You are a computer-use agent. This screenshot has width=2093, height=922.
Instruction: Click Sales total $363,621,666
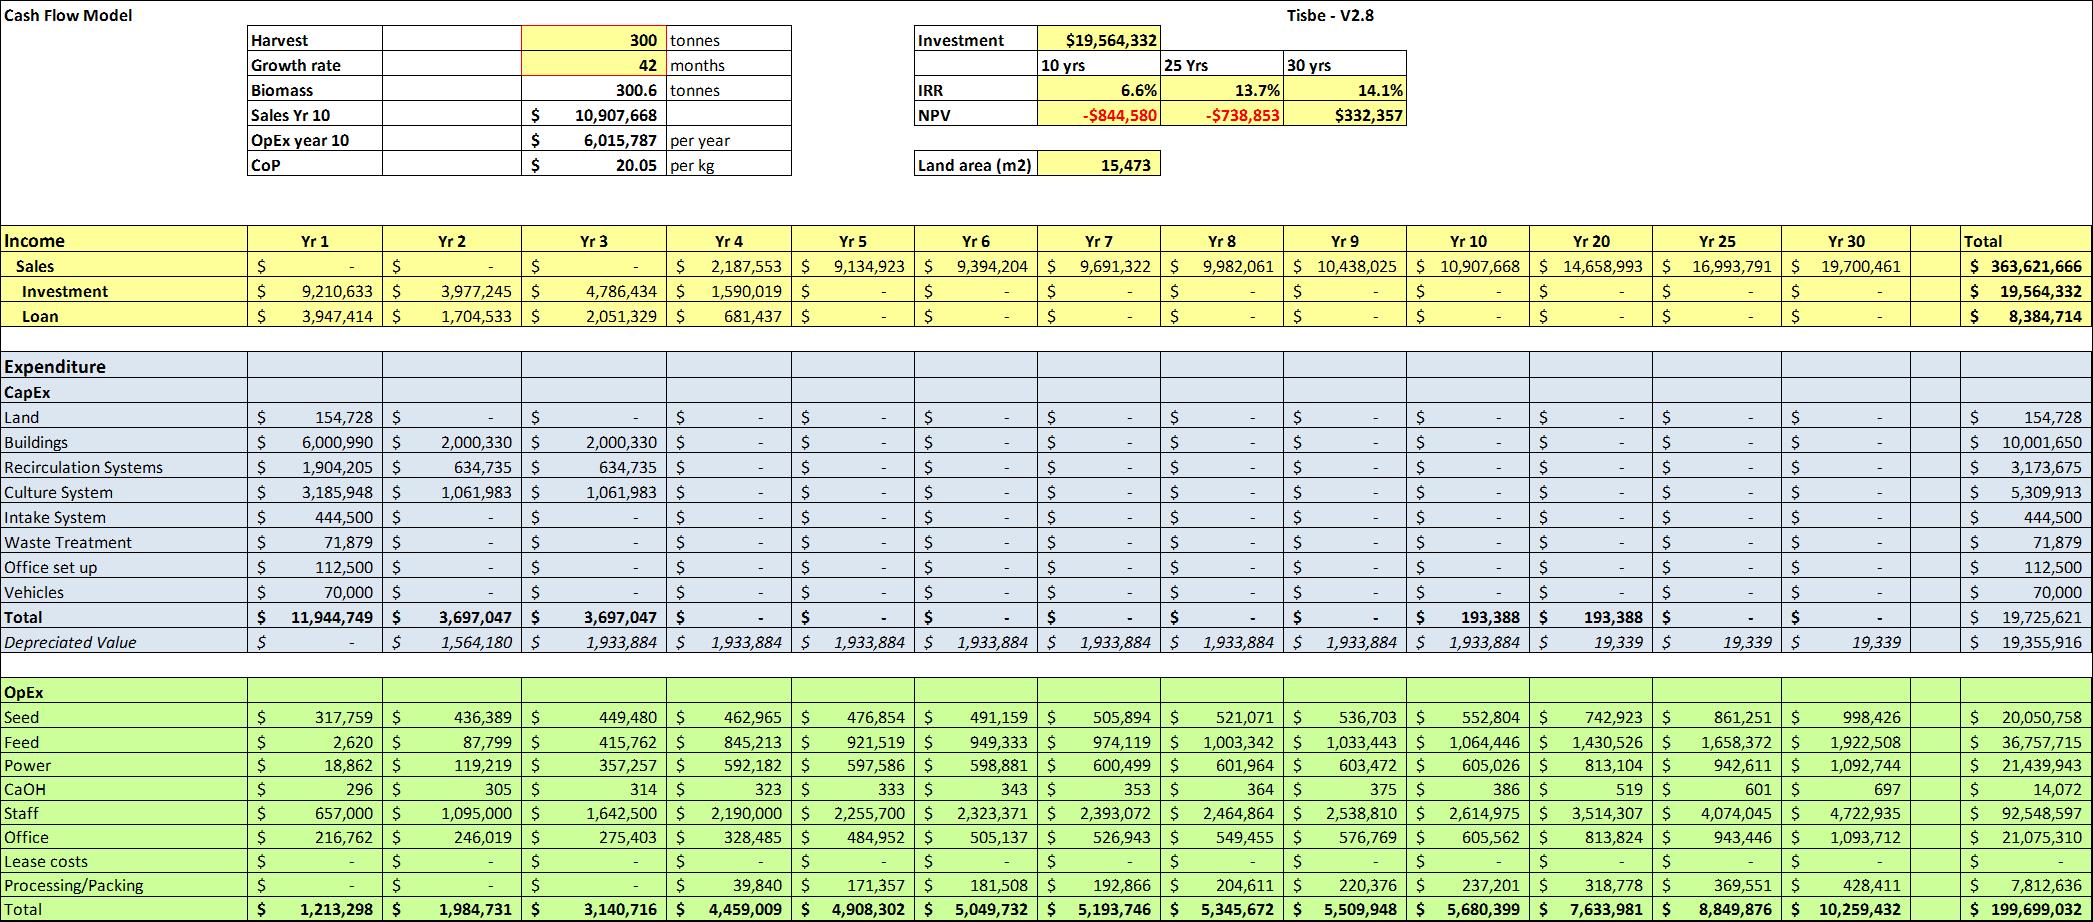(x=2025, y=266)
